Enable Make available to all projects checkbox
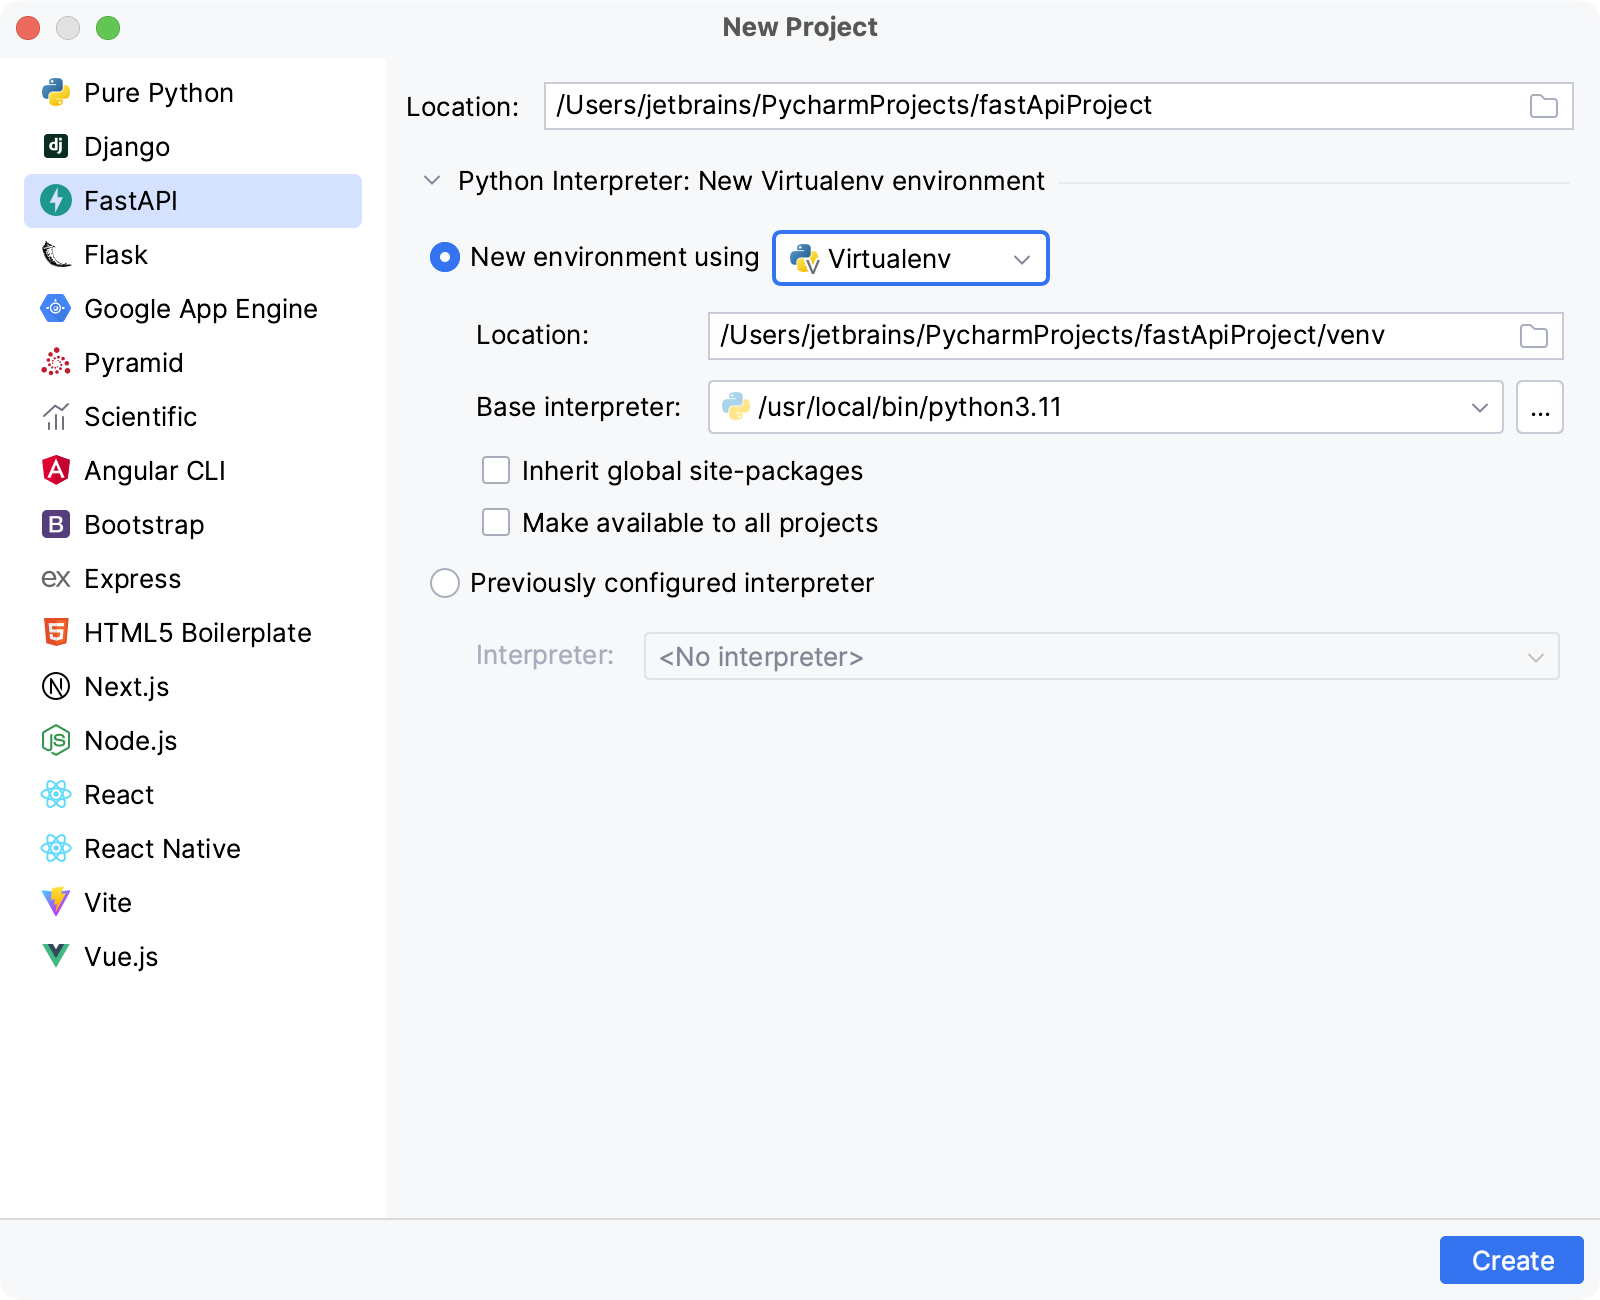 pos(496,522)
